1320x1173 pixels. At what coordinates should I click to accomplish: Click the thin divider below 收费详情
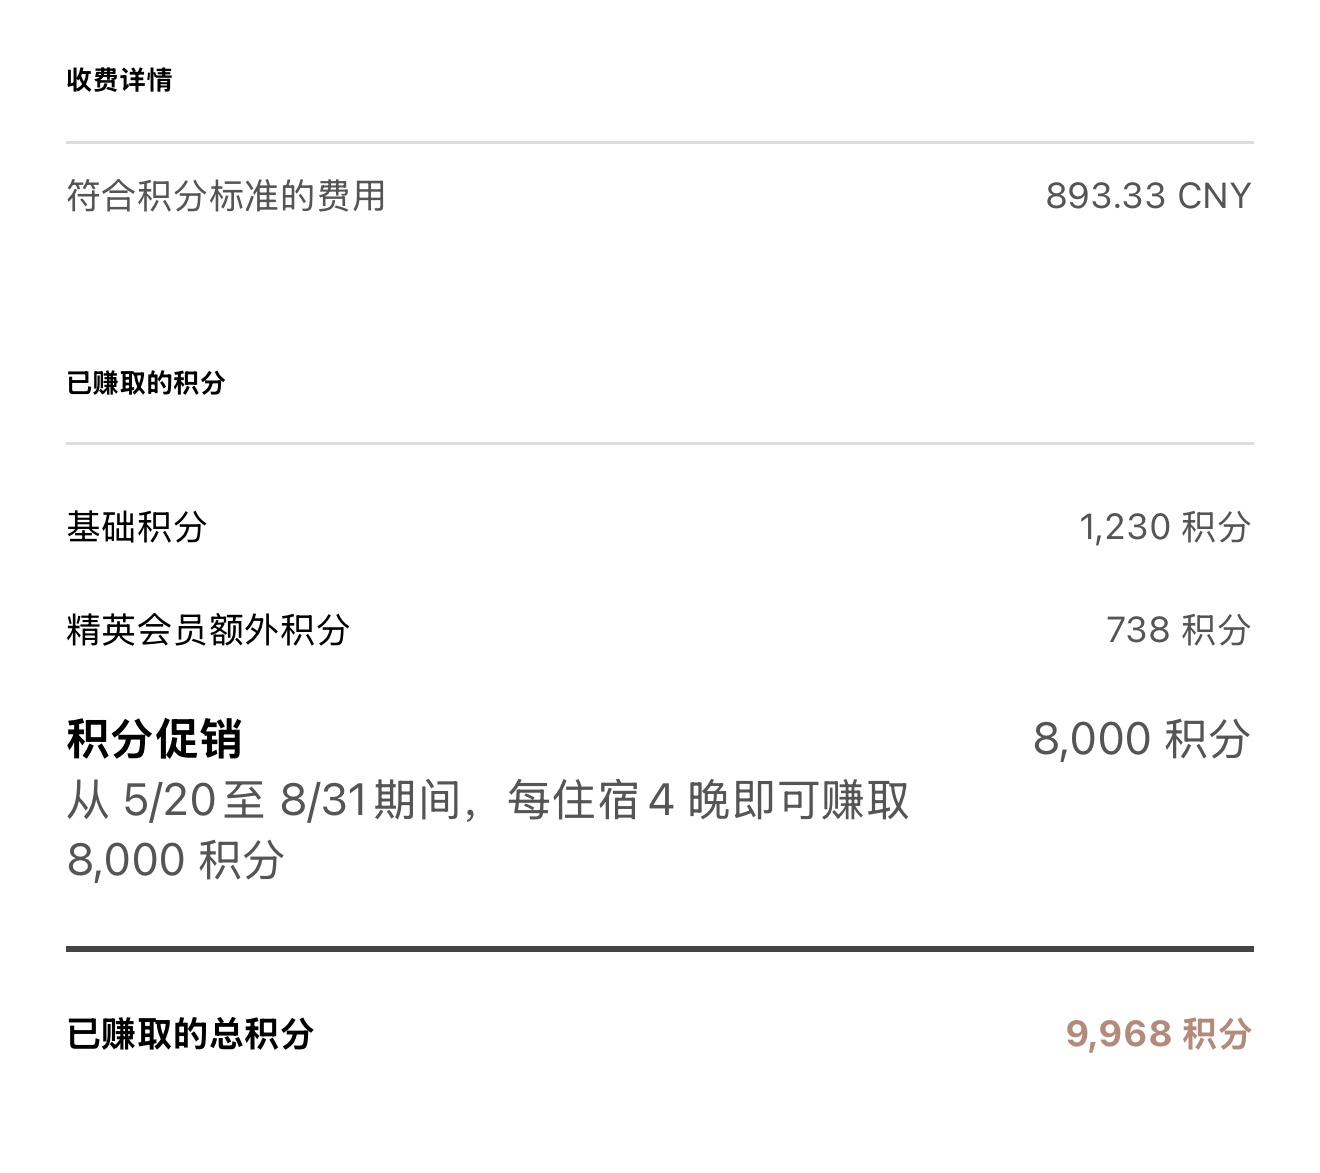[x=660, y=143]
